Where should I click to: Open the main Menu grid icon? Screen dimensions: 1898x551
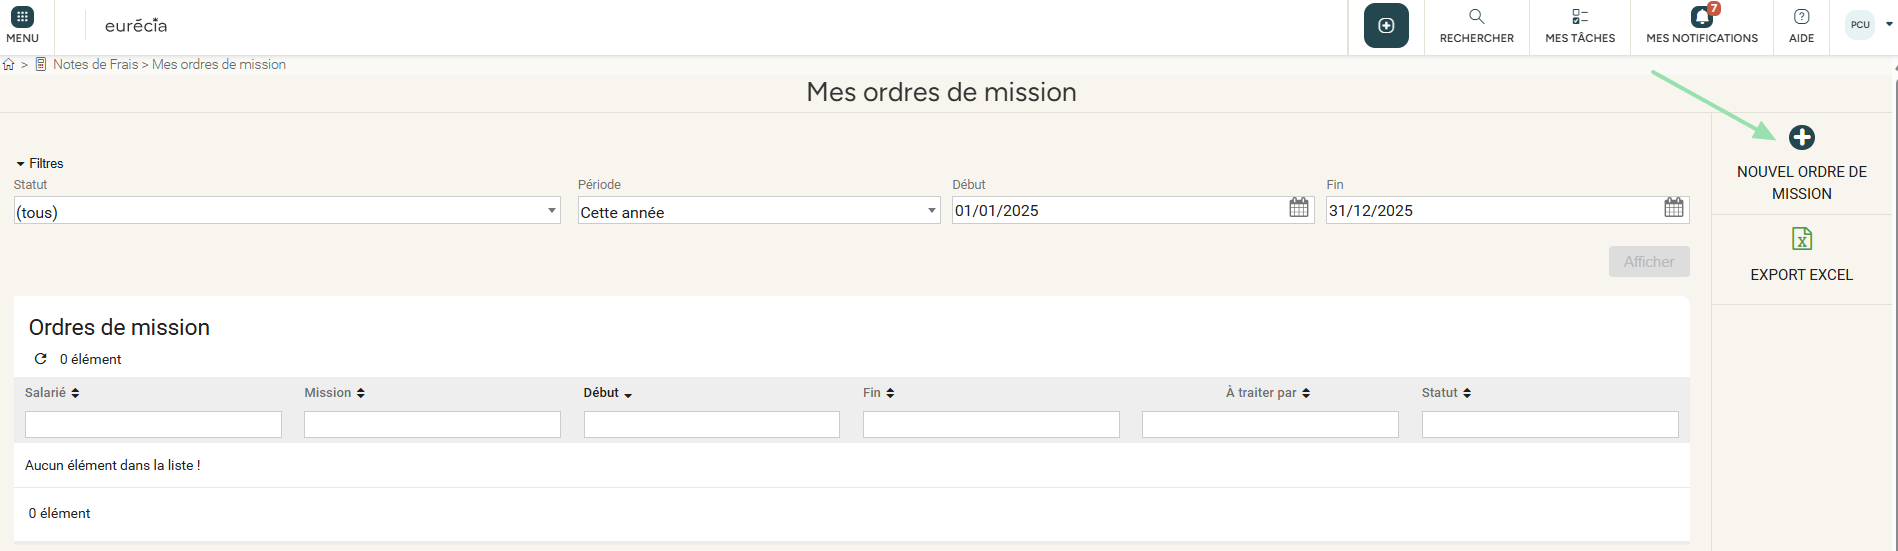coord(22,18)
